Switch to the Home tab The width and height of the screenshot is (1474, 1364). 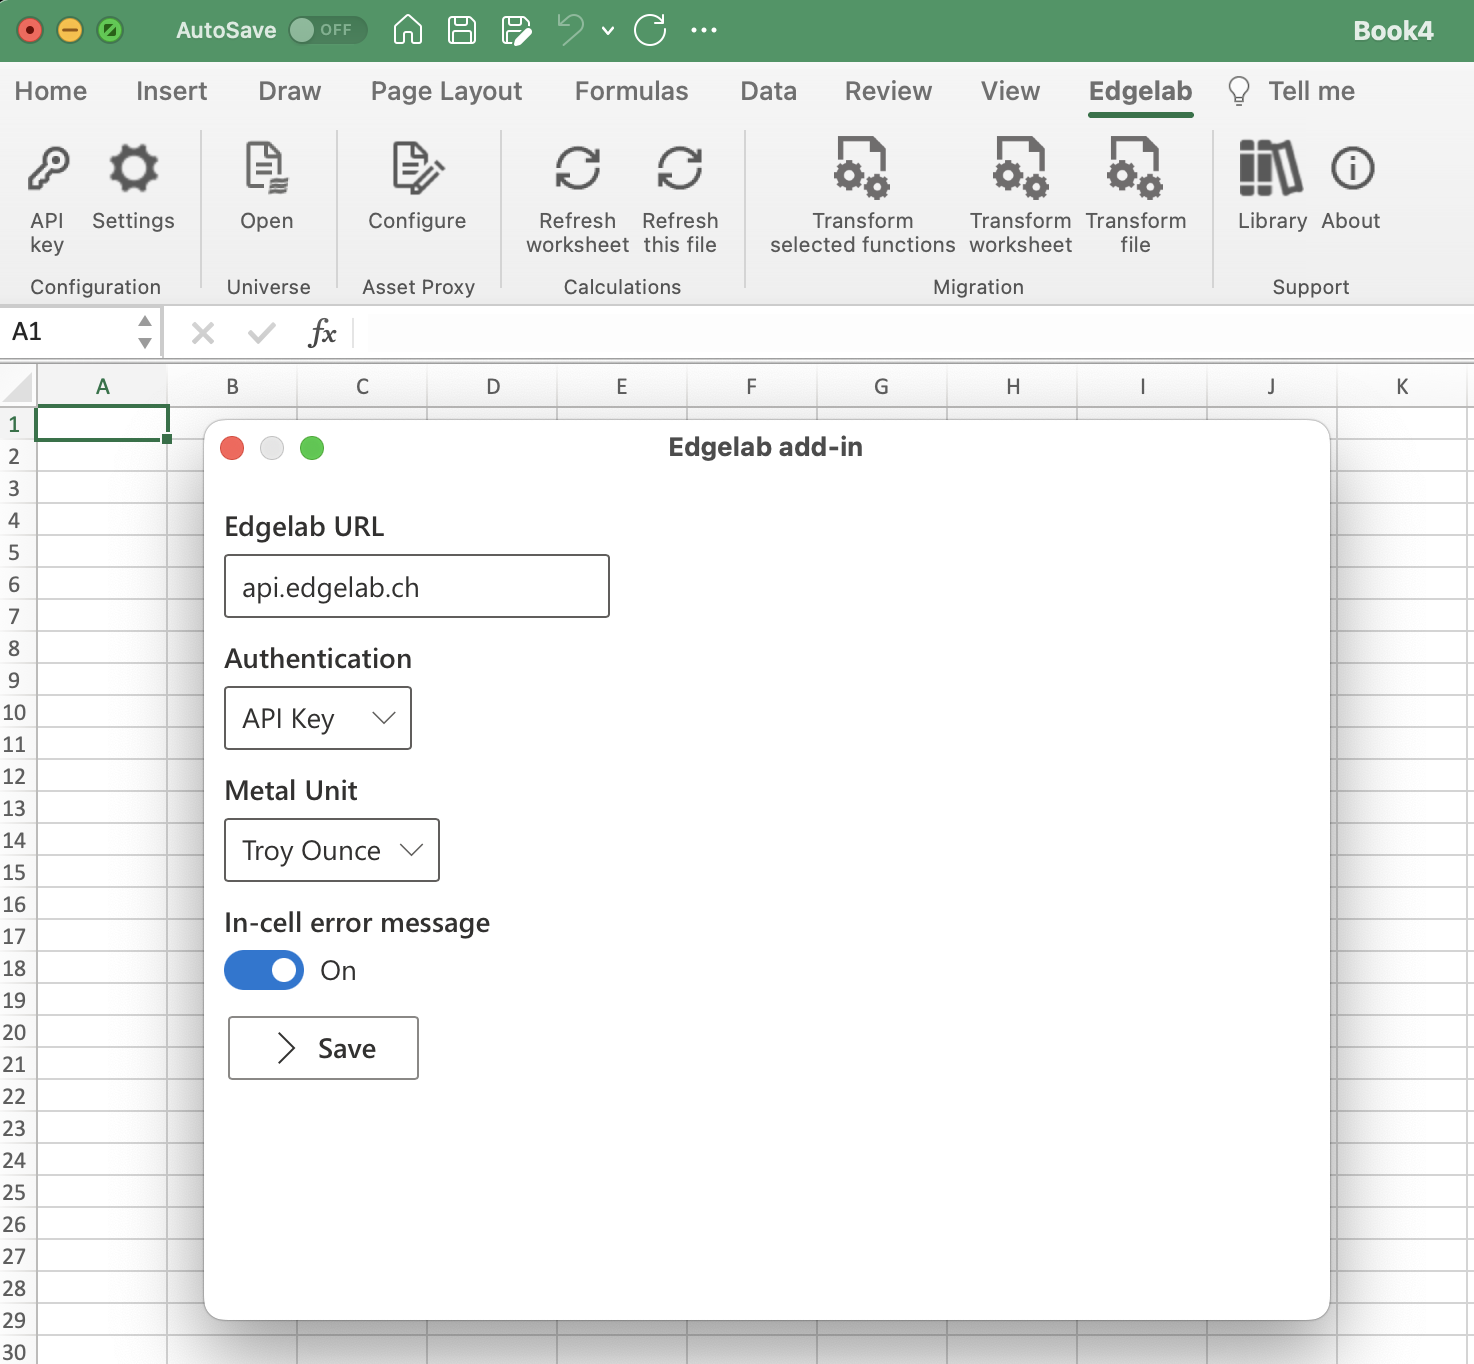pyautogui.click(x=51, y=91)
